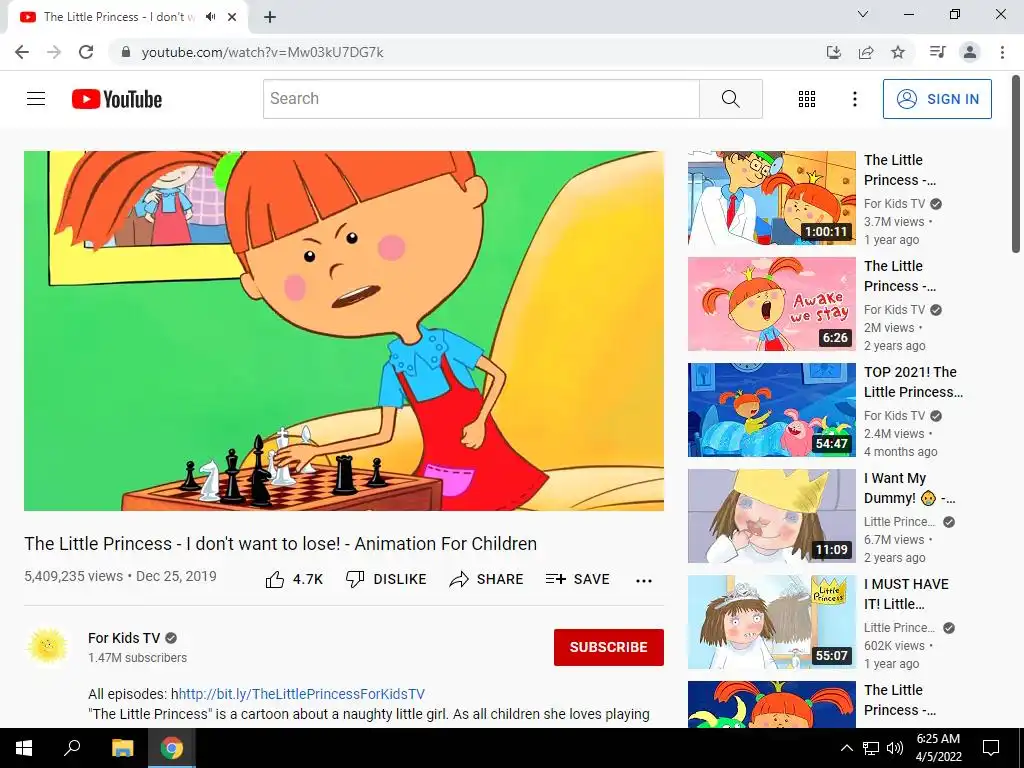The height and width of the screenshot is (768, 1024).
Task: Bookmark this tab with star
Action: tap(898, 52)
